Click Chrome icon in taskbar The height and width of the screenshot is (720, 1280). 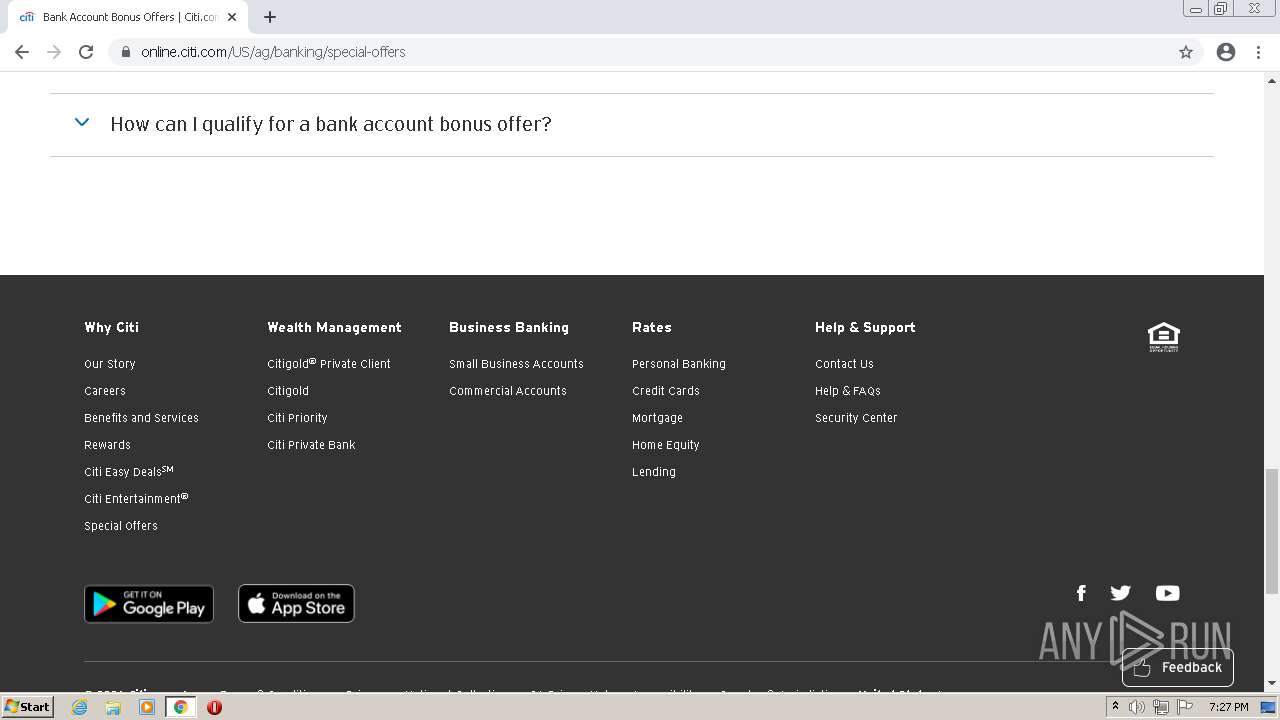[180, 707]
